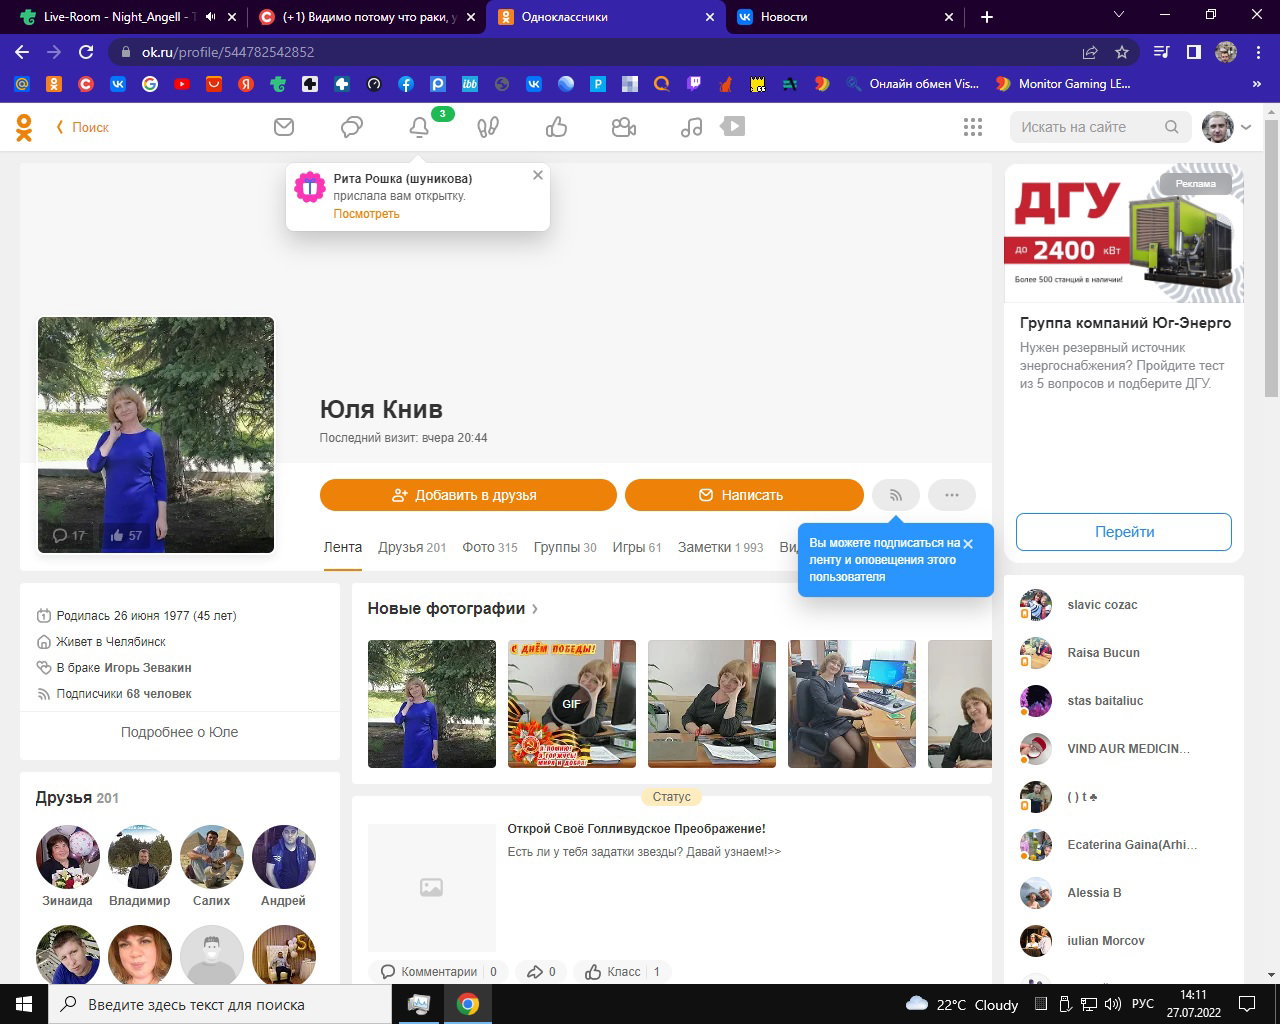Expand the profile avatar dropdown arrow

1246,127
